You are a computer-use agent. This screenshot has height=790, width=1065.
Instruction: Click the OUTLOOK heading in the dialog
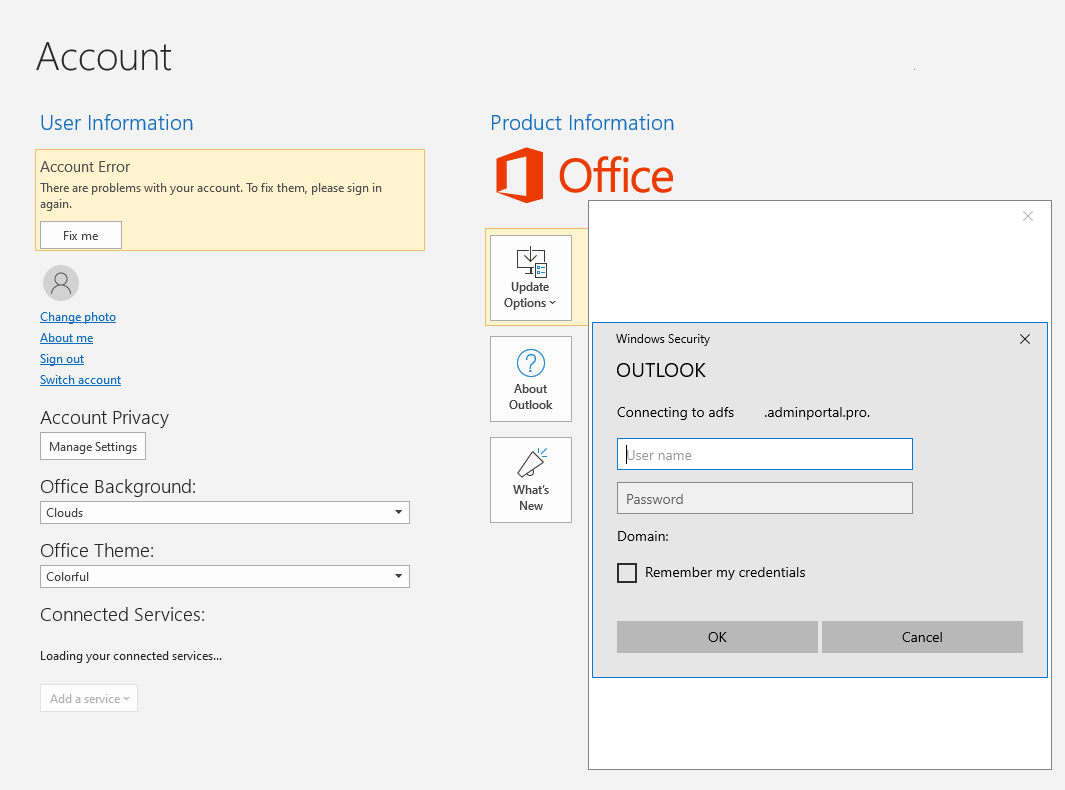point(661,370)
